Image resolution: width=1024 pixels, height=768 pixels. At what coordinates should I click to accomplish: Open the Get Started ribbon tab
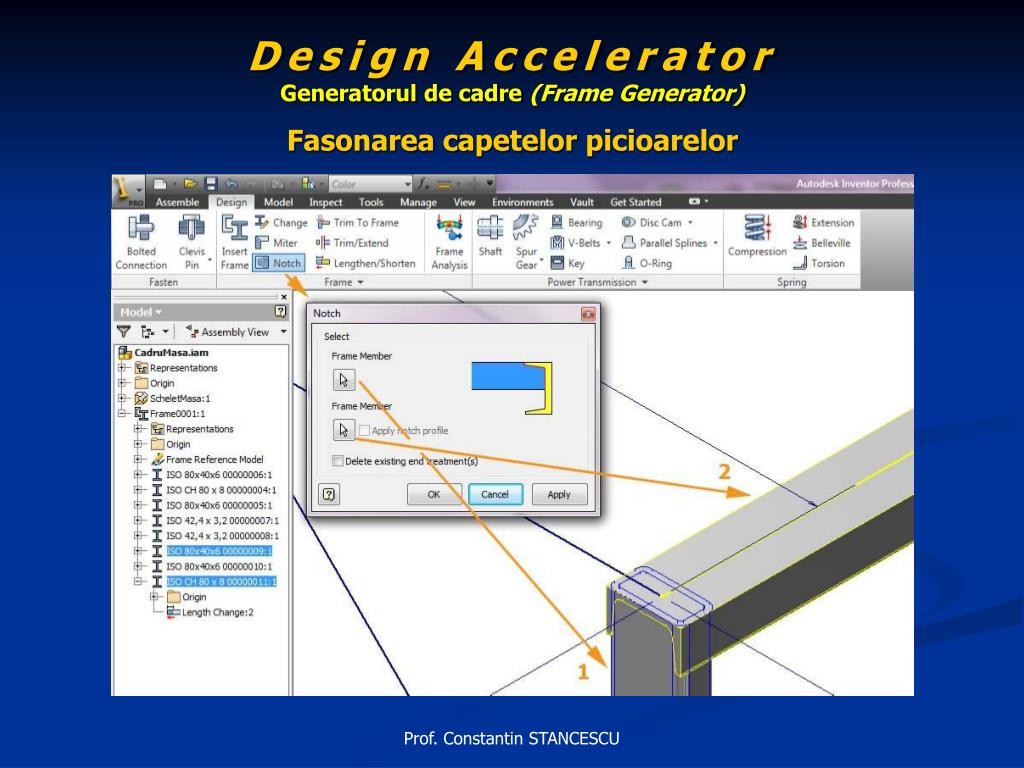tap(635, 202)
